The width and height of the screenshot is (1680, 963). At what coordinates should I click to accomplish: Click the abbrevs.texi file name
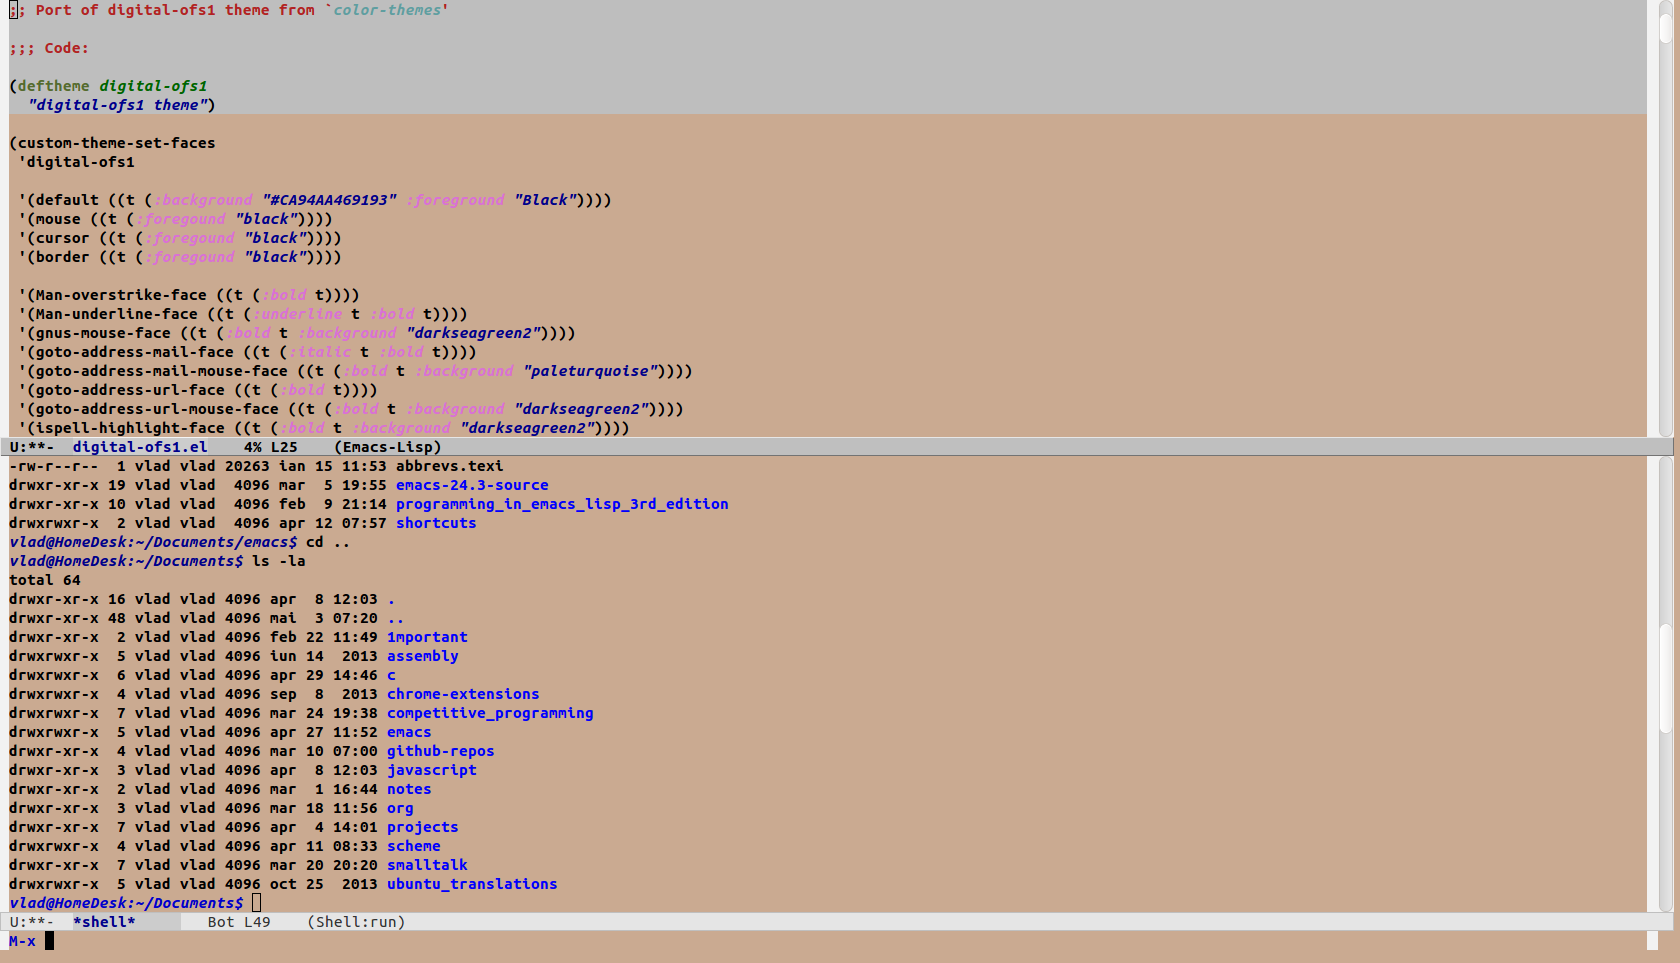449,466
